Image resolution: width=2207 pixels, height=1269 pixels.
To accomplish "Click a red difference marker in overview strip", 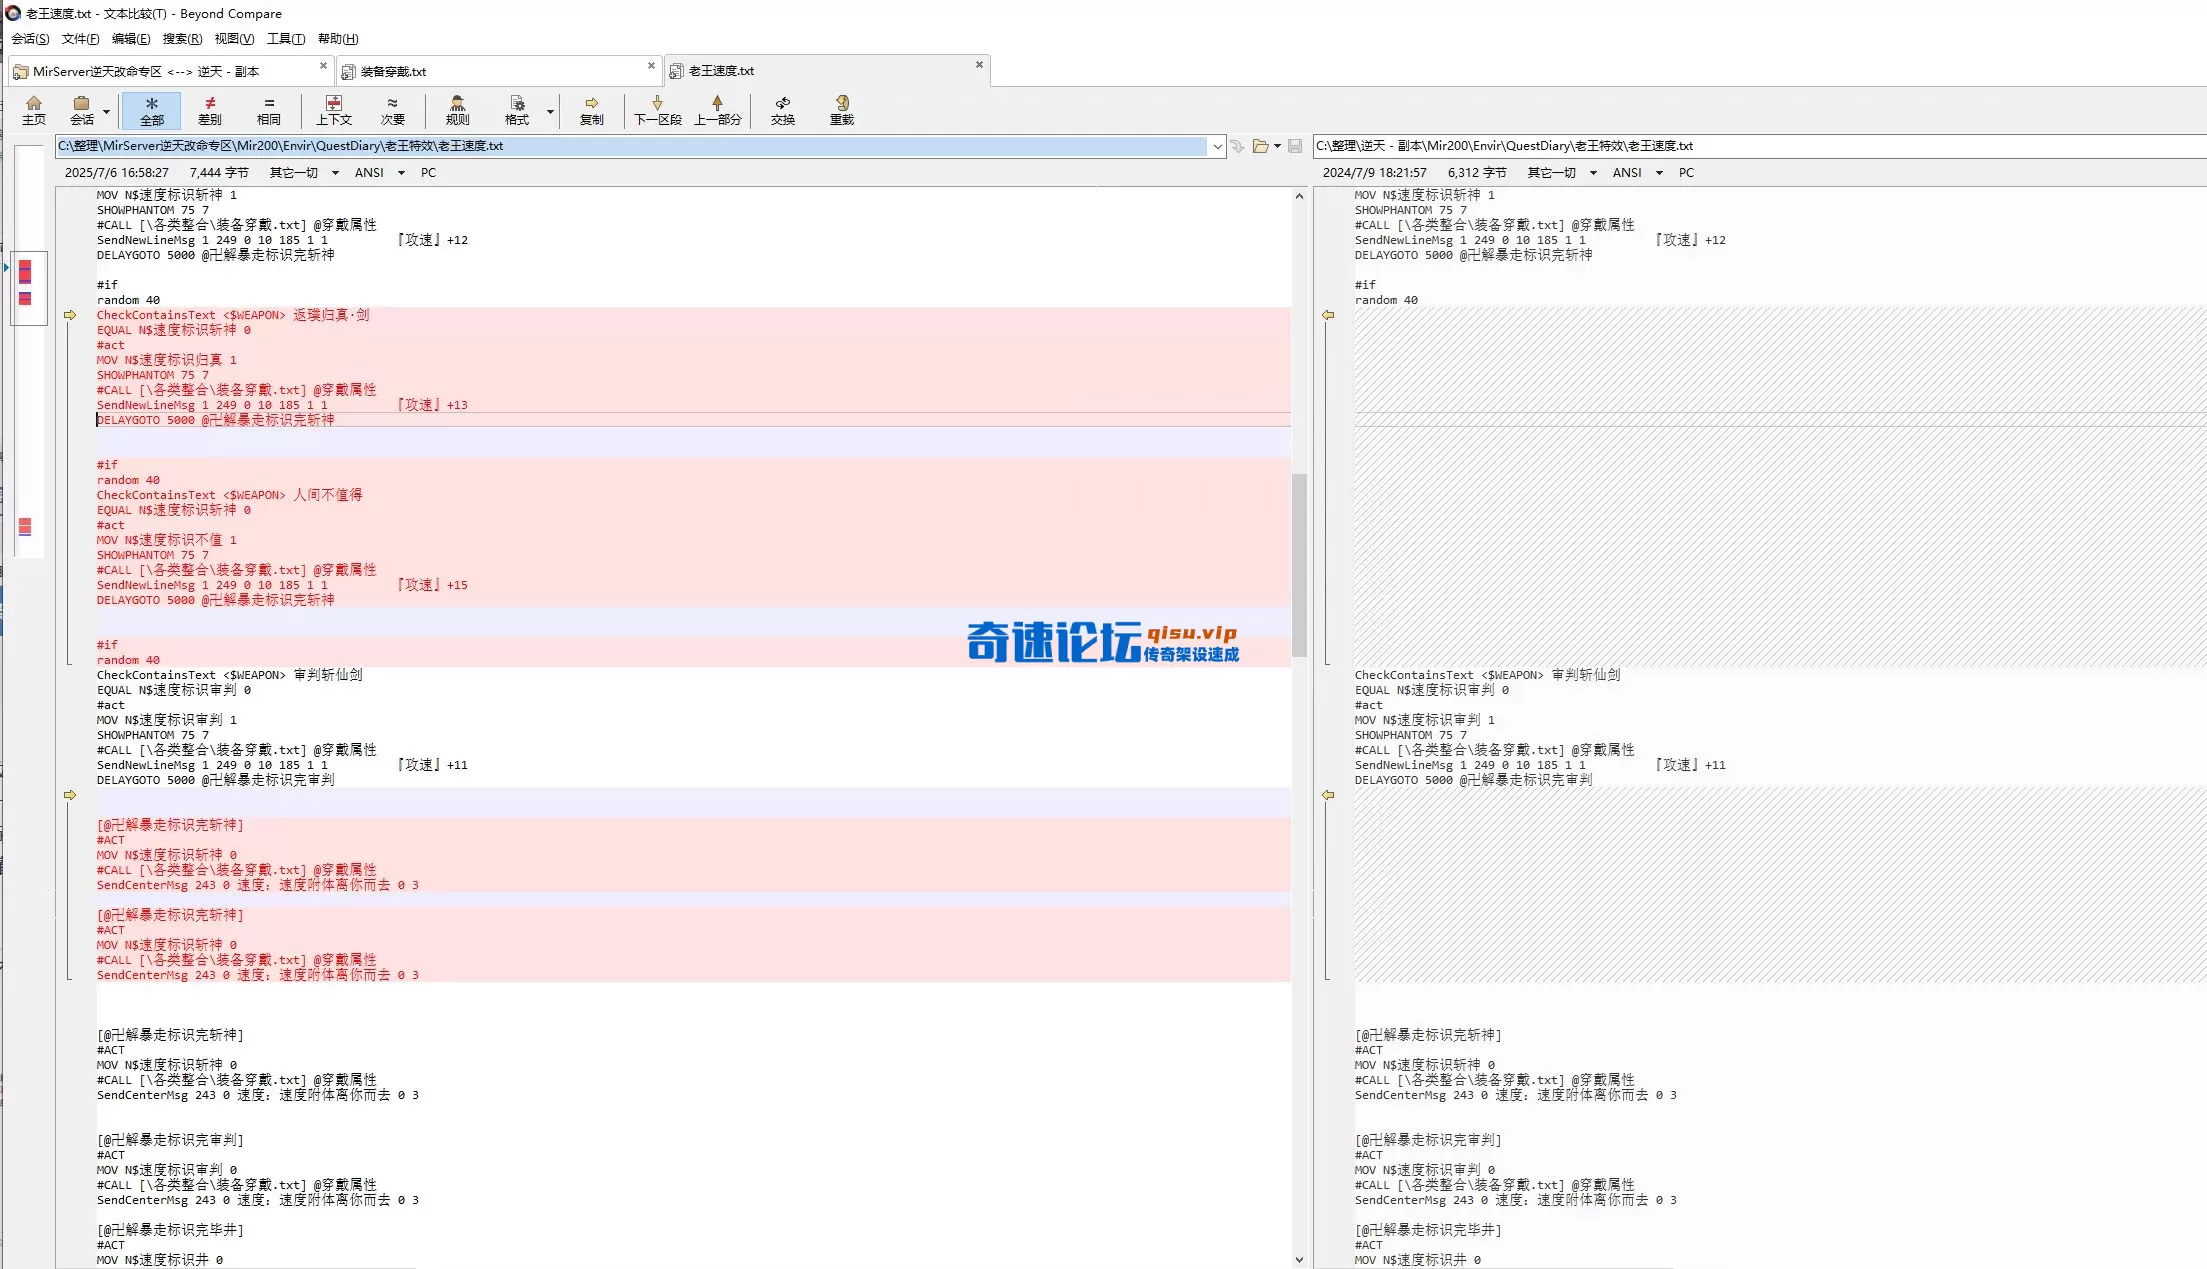I will click(25, 272).
